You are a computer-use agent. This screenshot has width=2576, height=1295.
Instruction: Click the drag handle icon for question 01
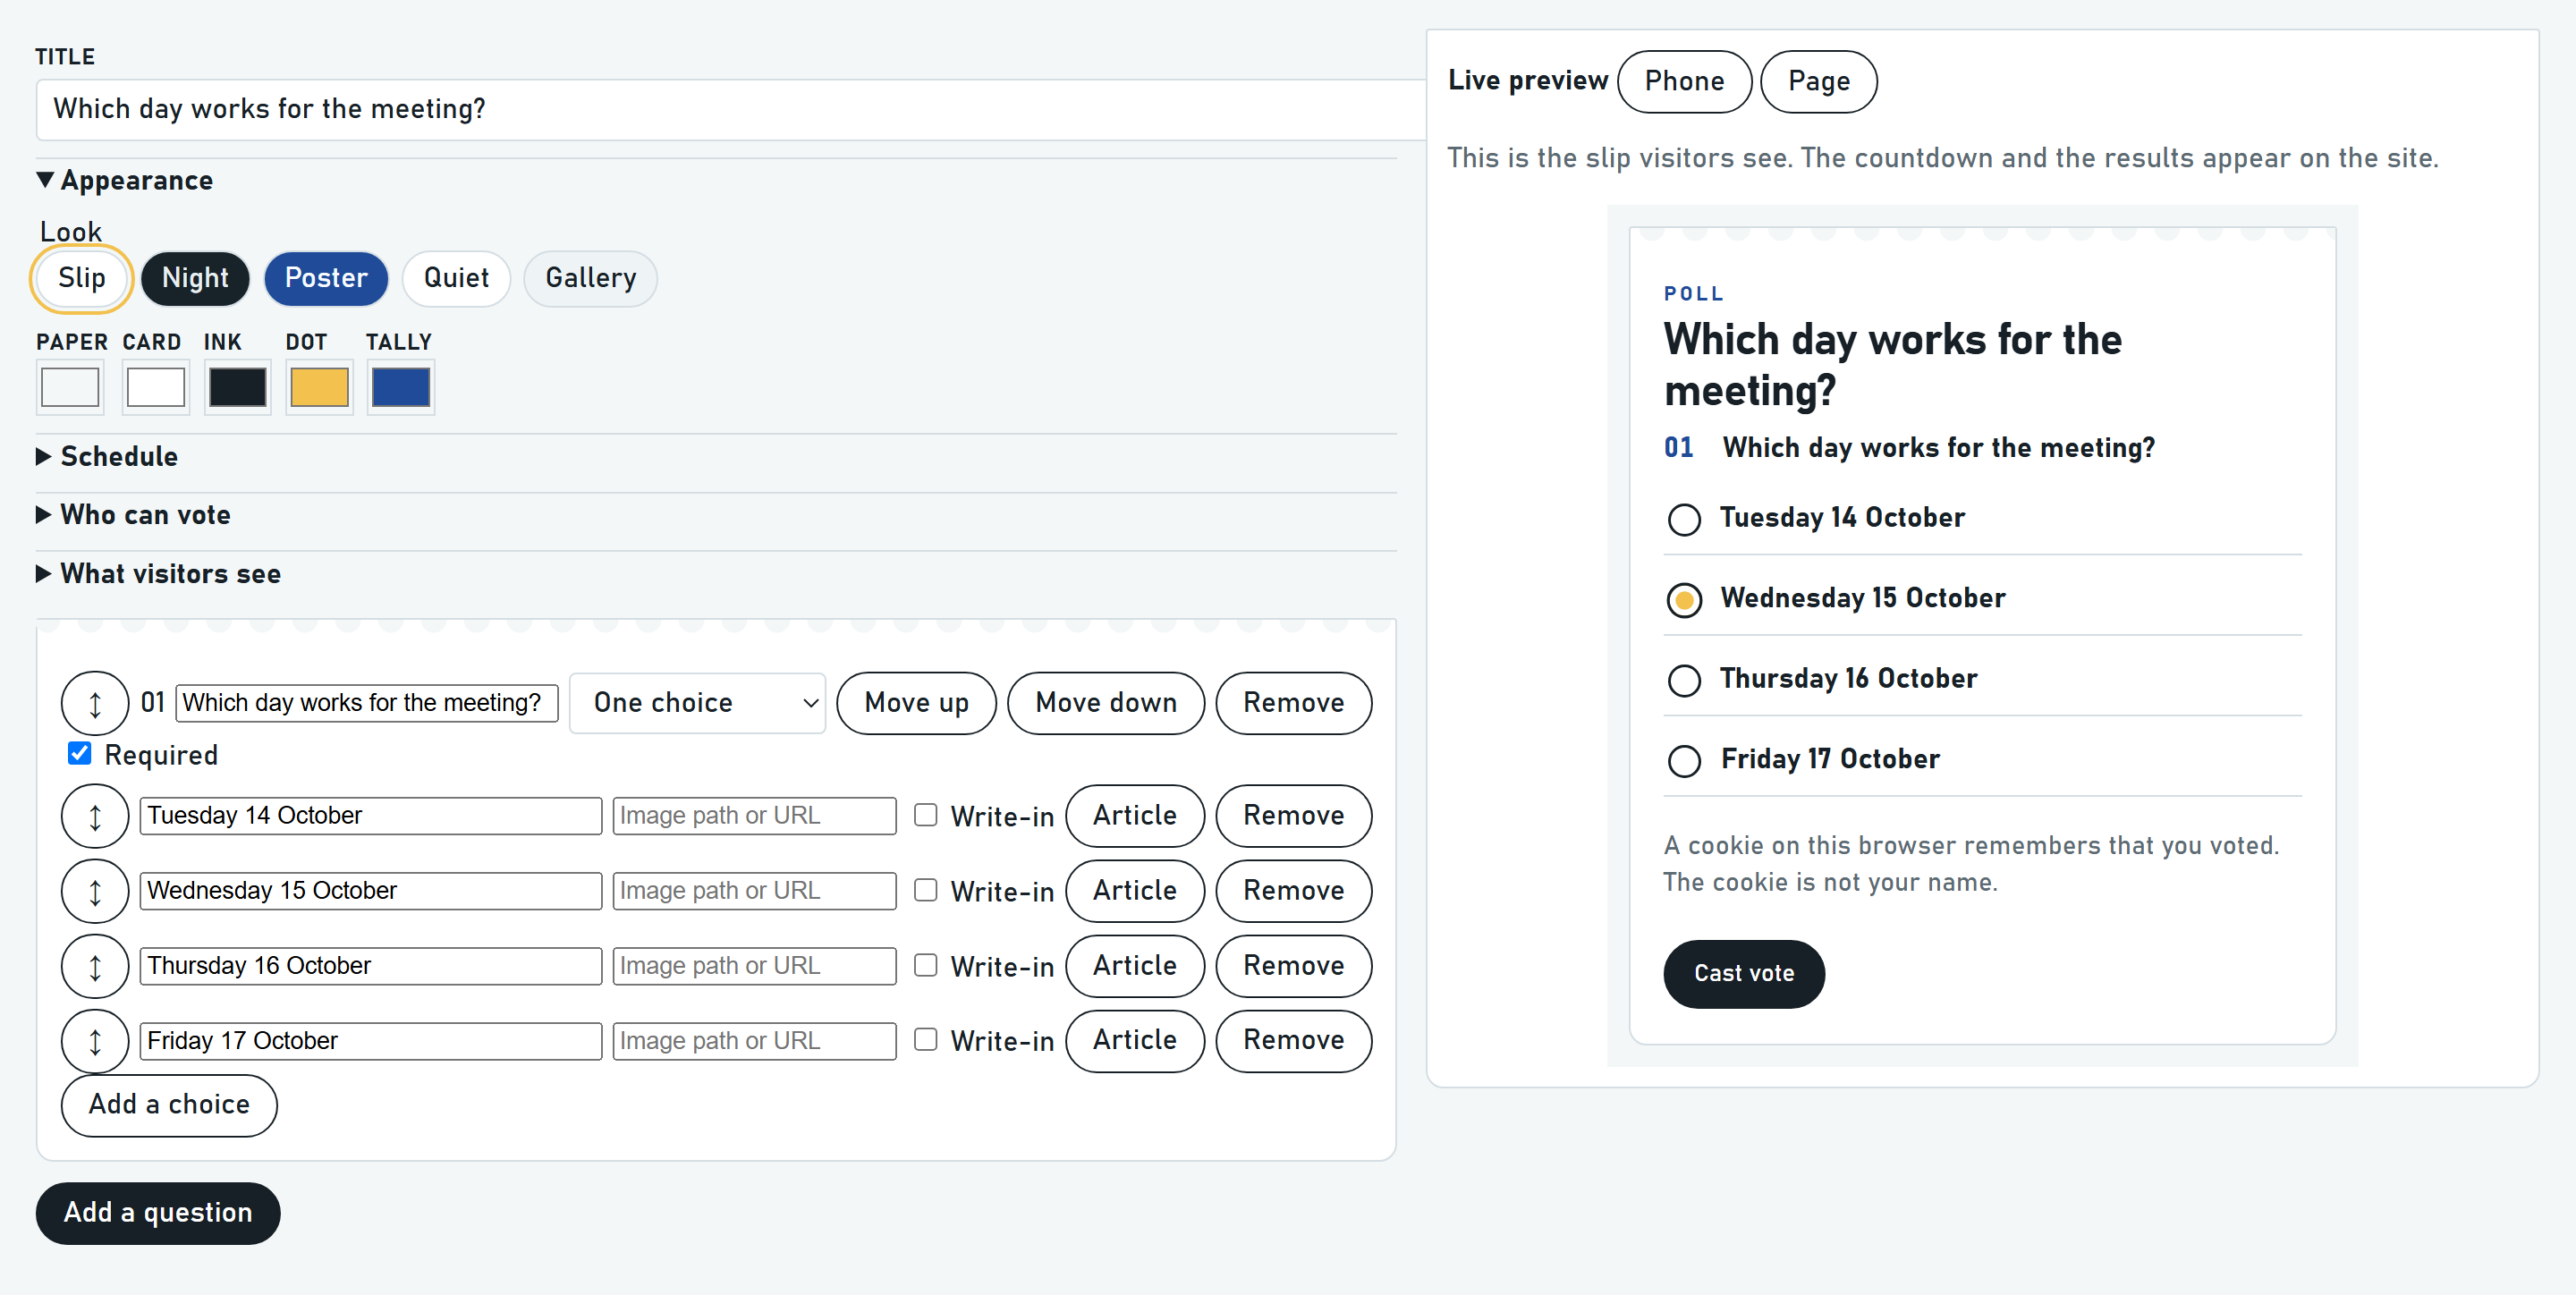95,703
